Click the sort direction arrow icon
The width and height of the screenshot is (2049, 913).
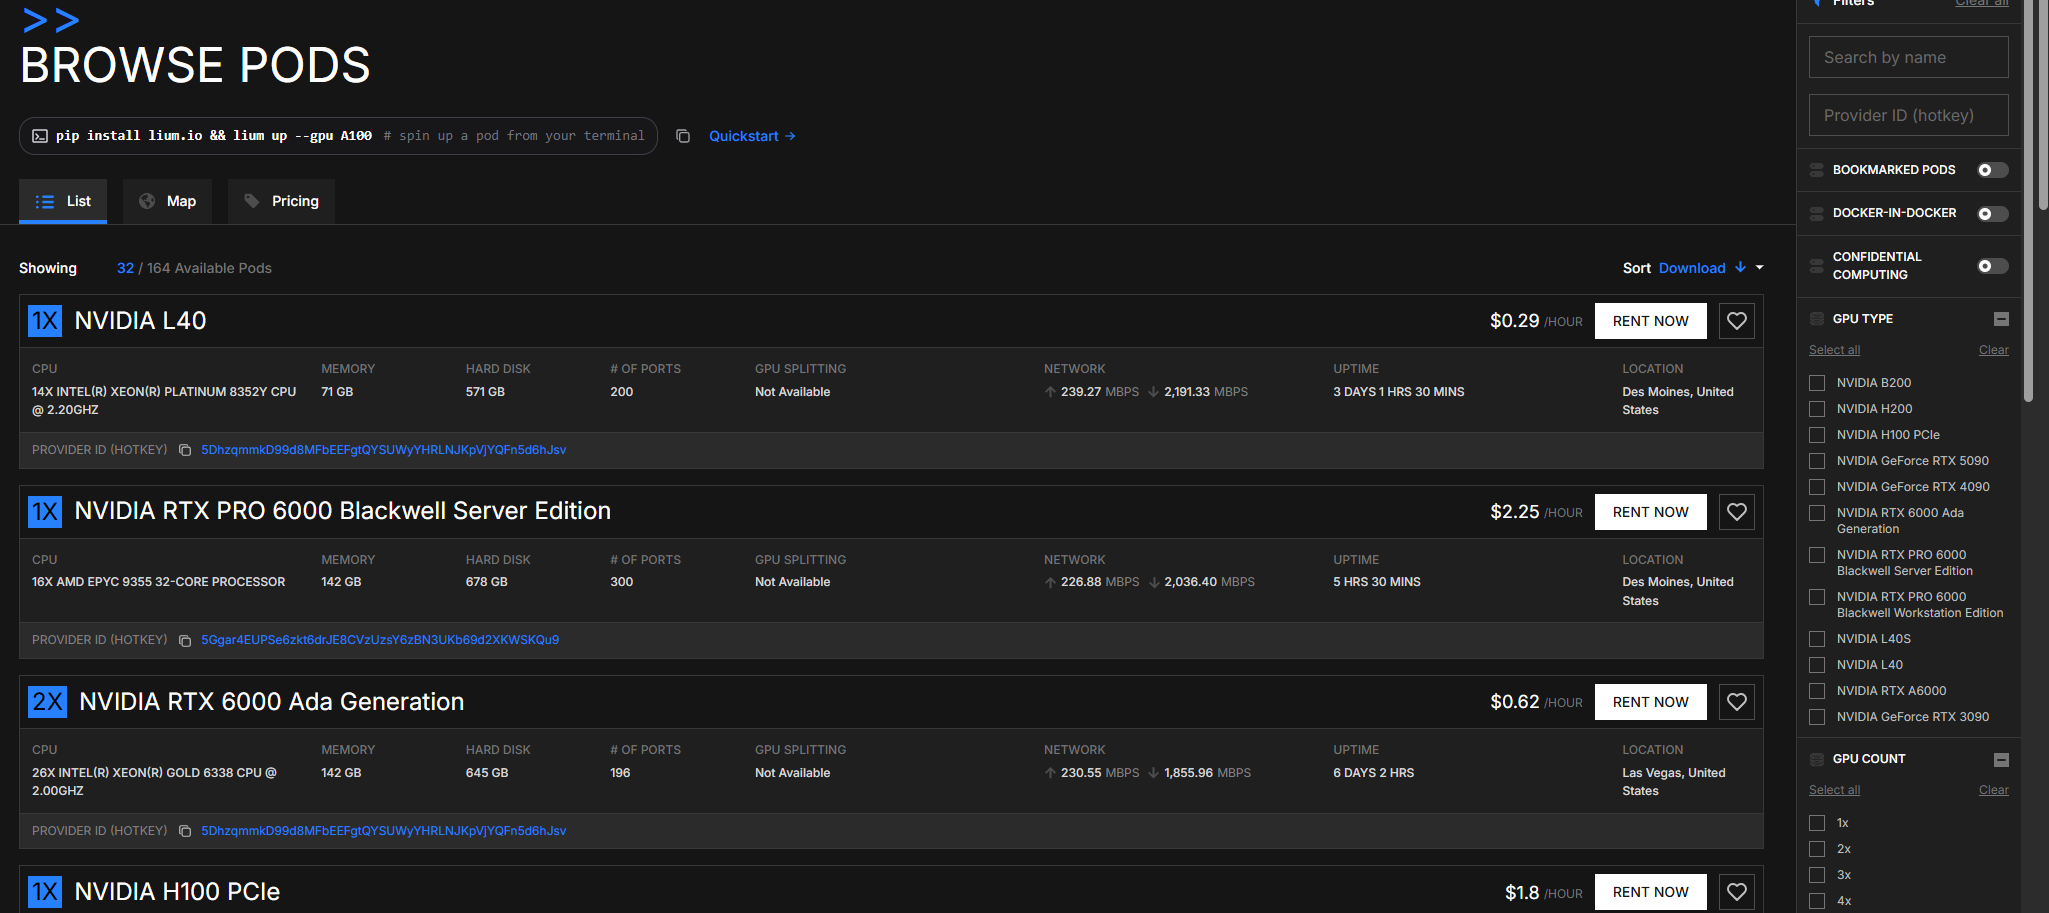click(x=1741, y=267)
